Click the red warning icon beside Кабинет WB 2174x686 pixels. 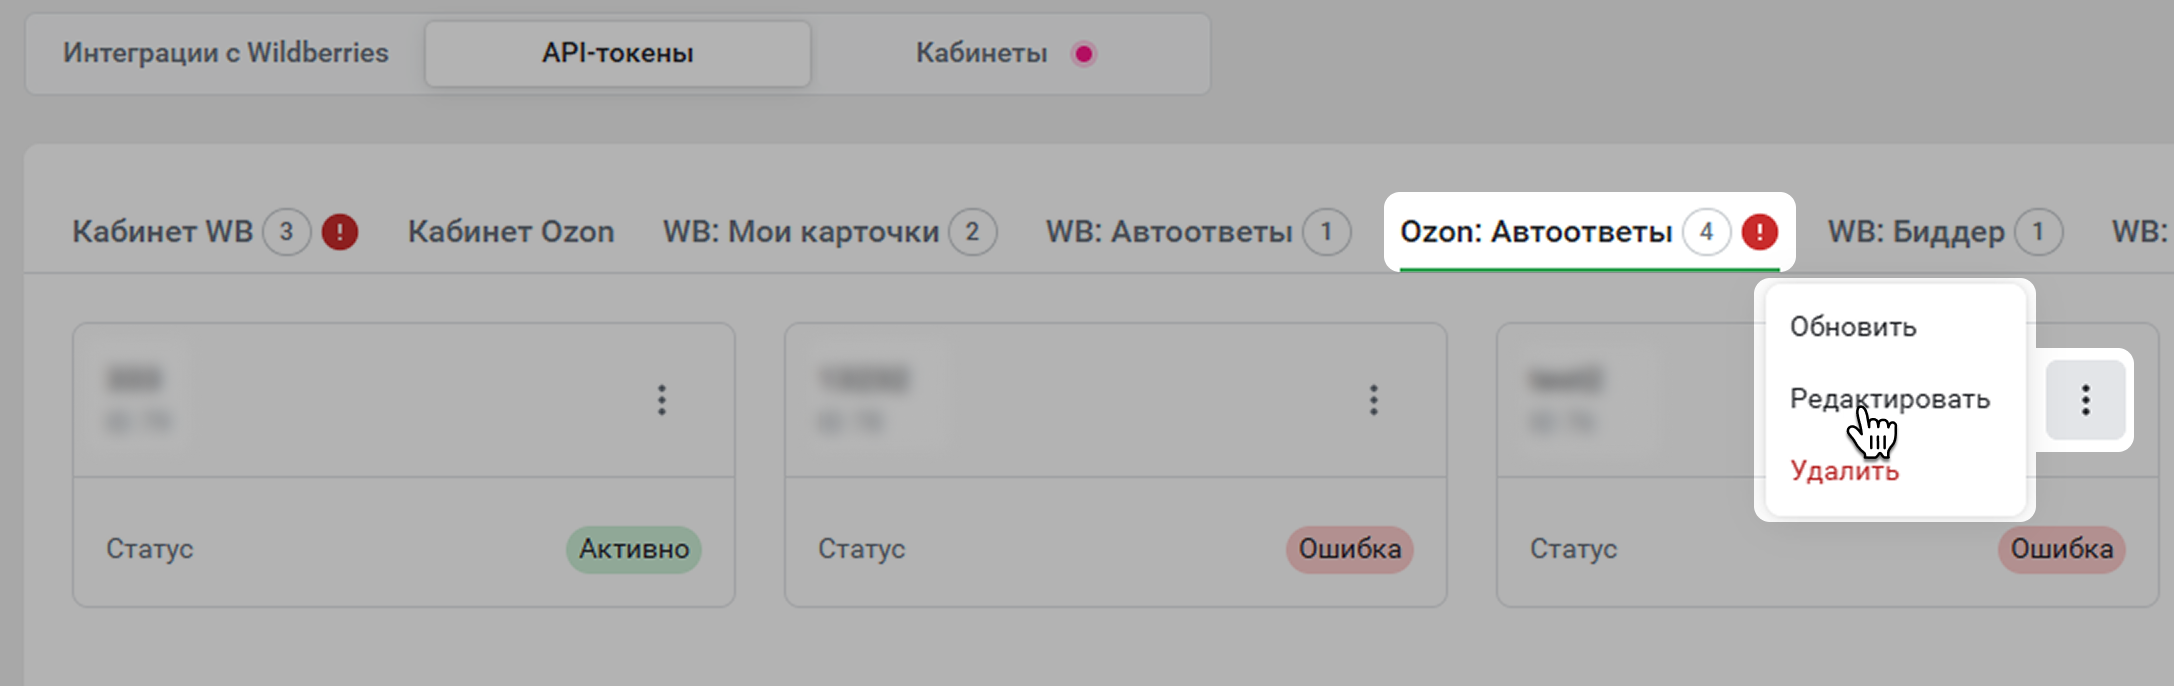tap(340, 232)
